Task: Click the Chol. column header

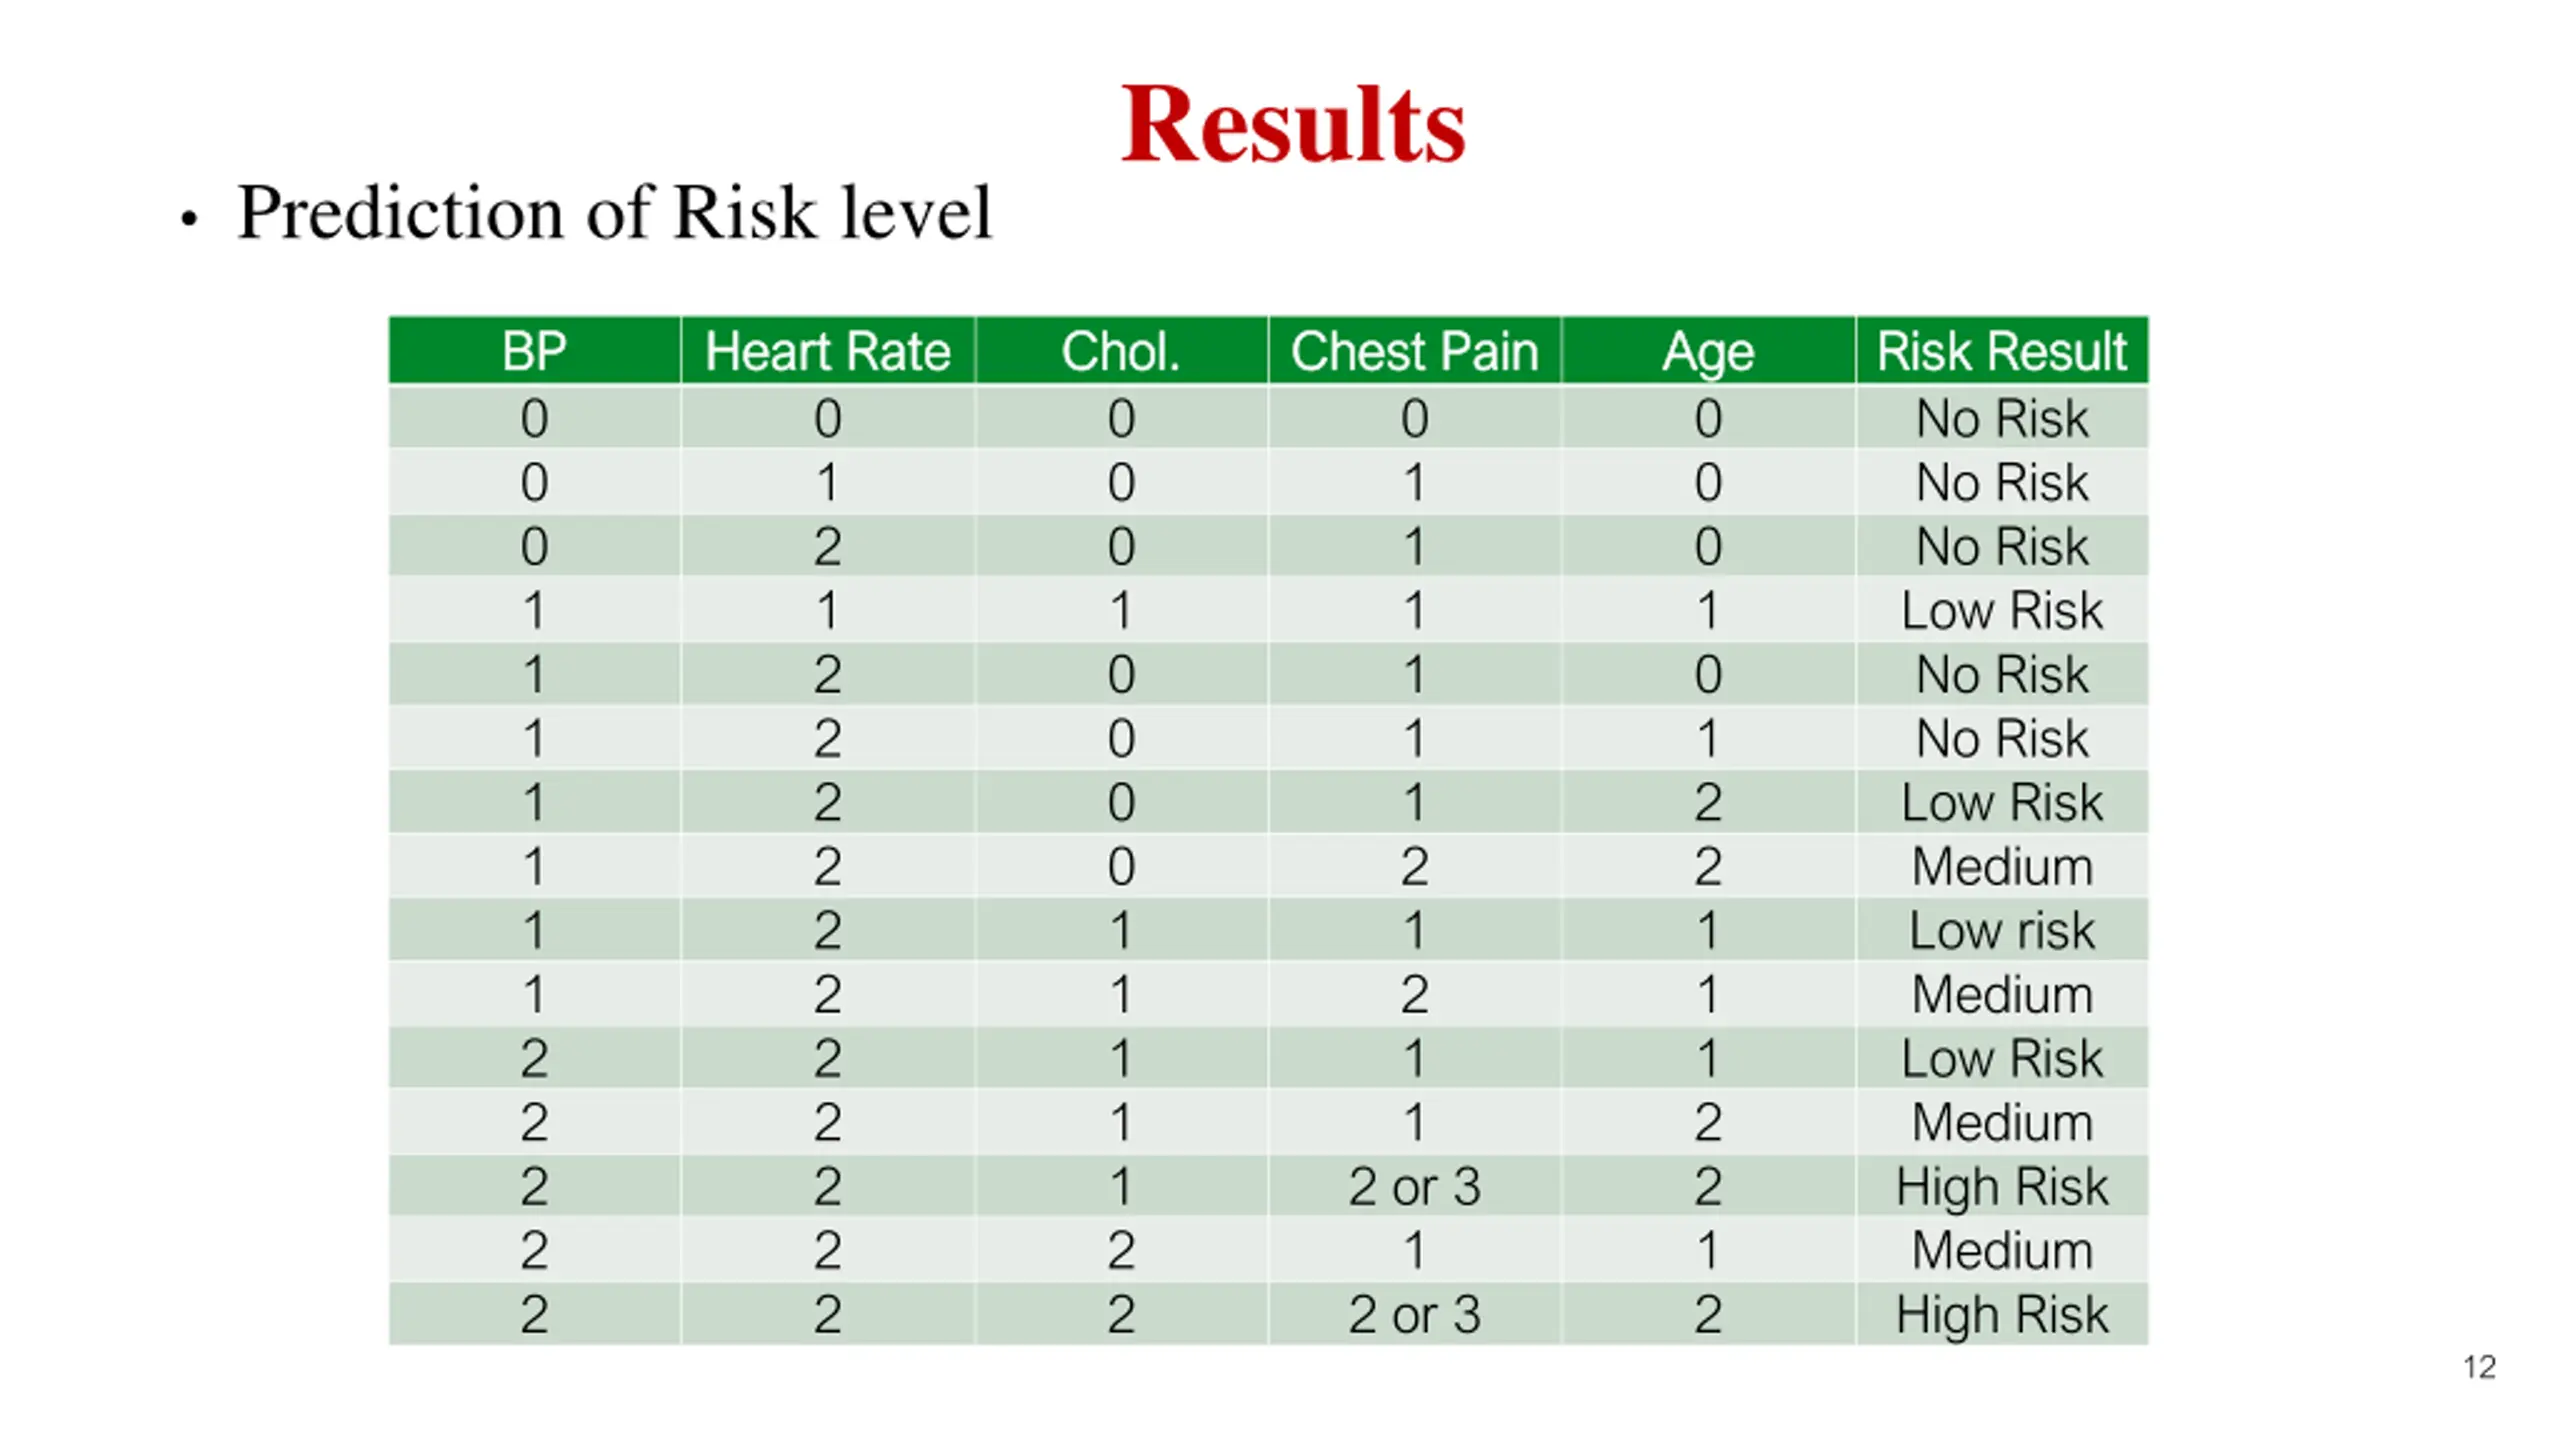Action: (1121, 350)
